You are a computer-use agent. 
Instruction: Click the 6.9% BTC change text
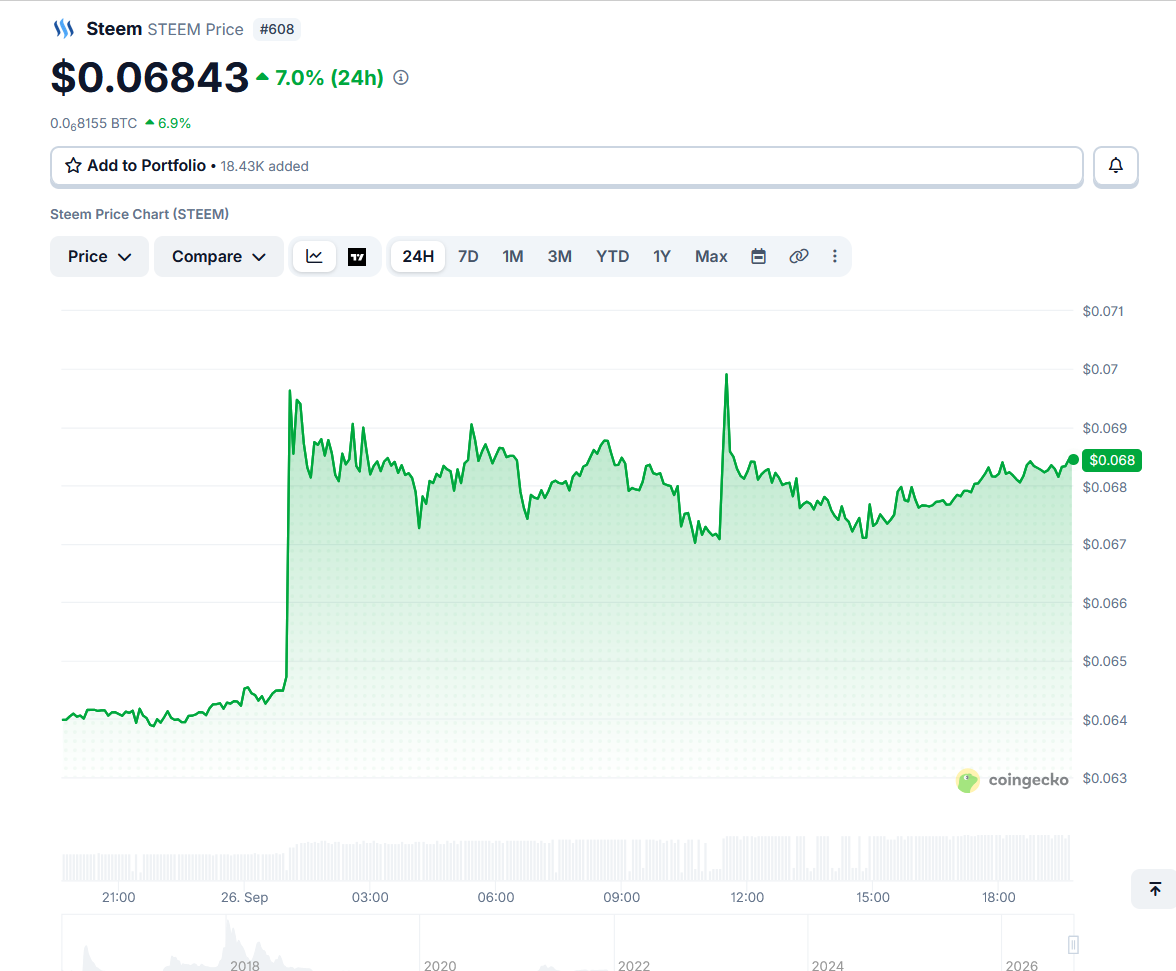174,123
